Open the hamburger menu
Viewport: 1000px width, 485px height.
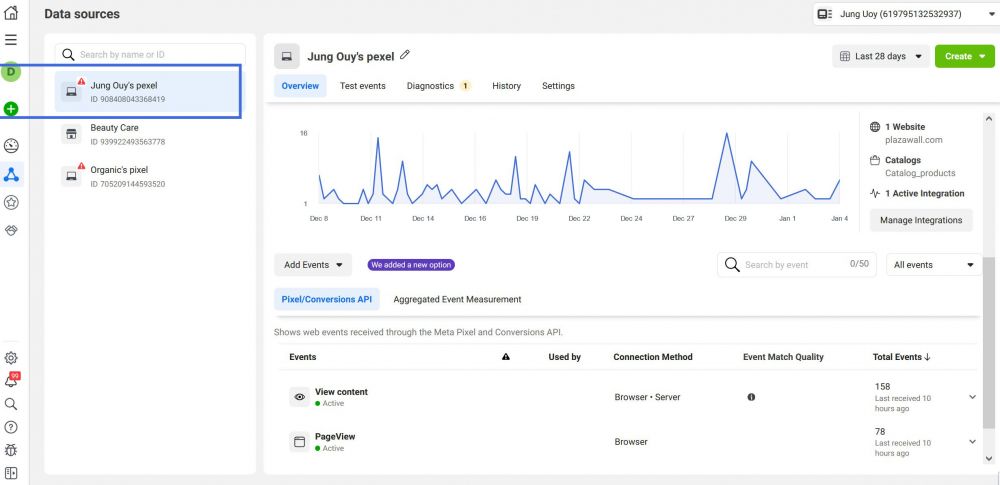coord(11,40)
